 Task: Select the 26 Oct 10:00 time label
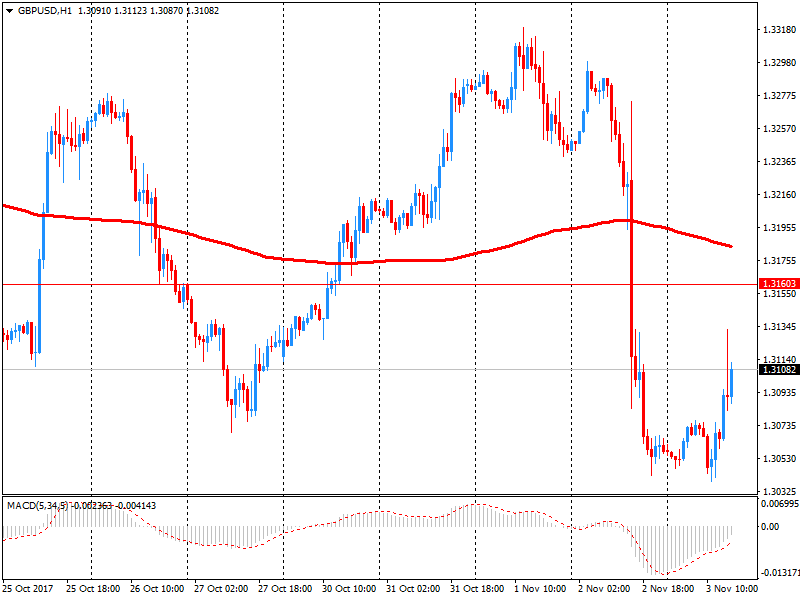157,589
